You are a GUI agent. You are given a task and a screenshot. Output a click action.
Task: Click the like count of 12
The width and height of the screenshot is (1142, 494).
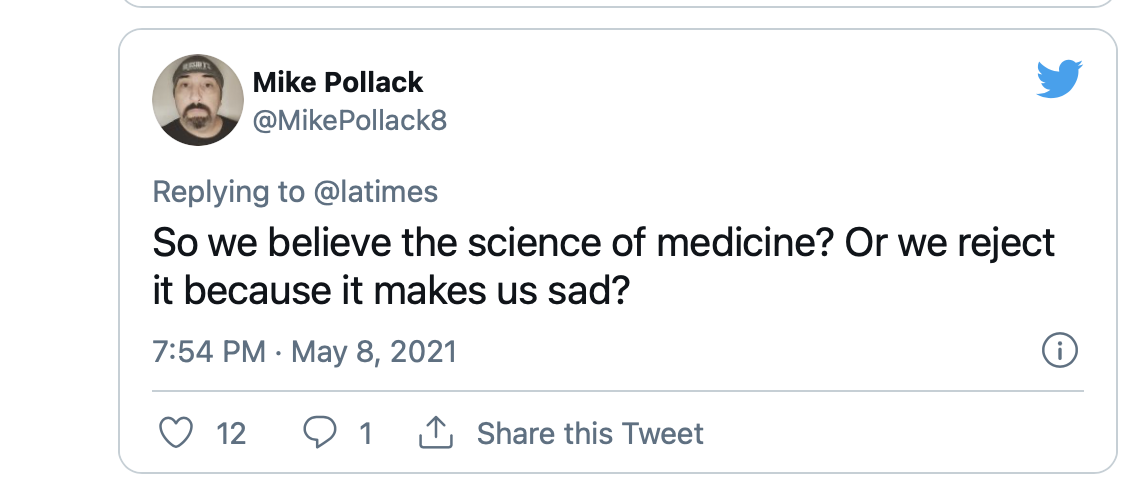(231, 433)
